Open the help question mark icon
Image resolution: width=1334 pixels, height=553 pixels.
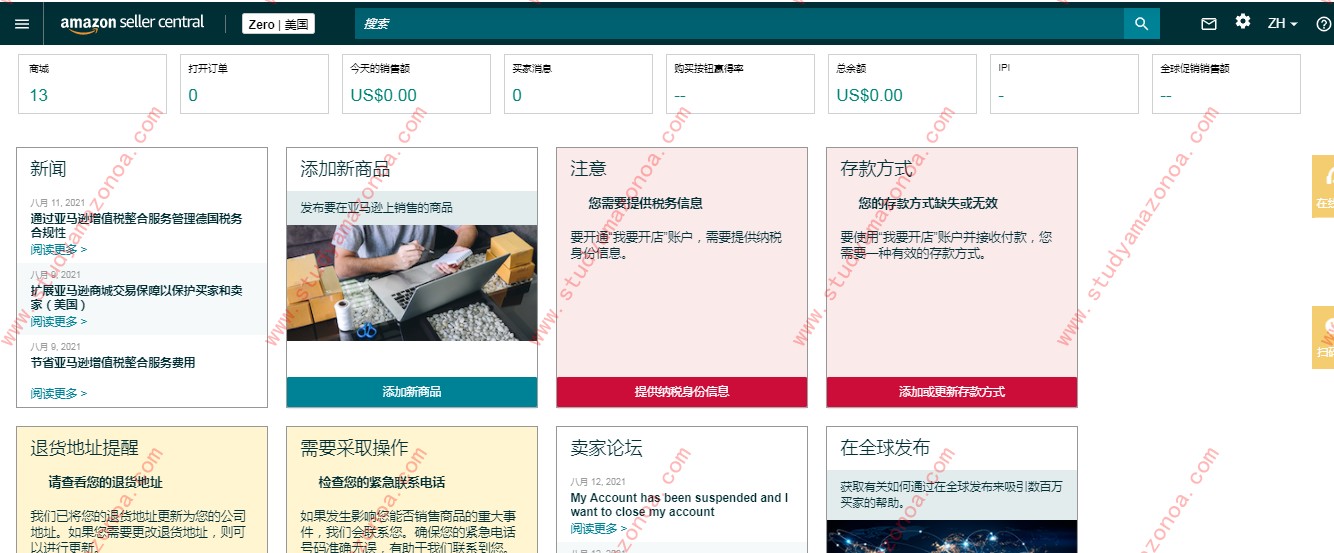[1324, 23]
